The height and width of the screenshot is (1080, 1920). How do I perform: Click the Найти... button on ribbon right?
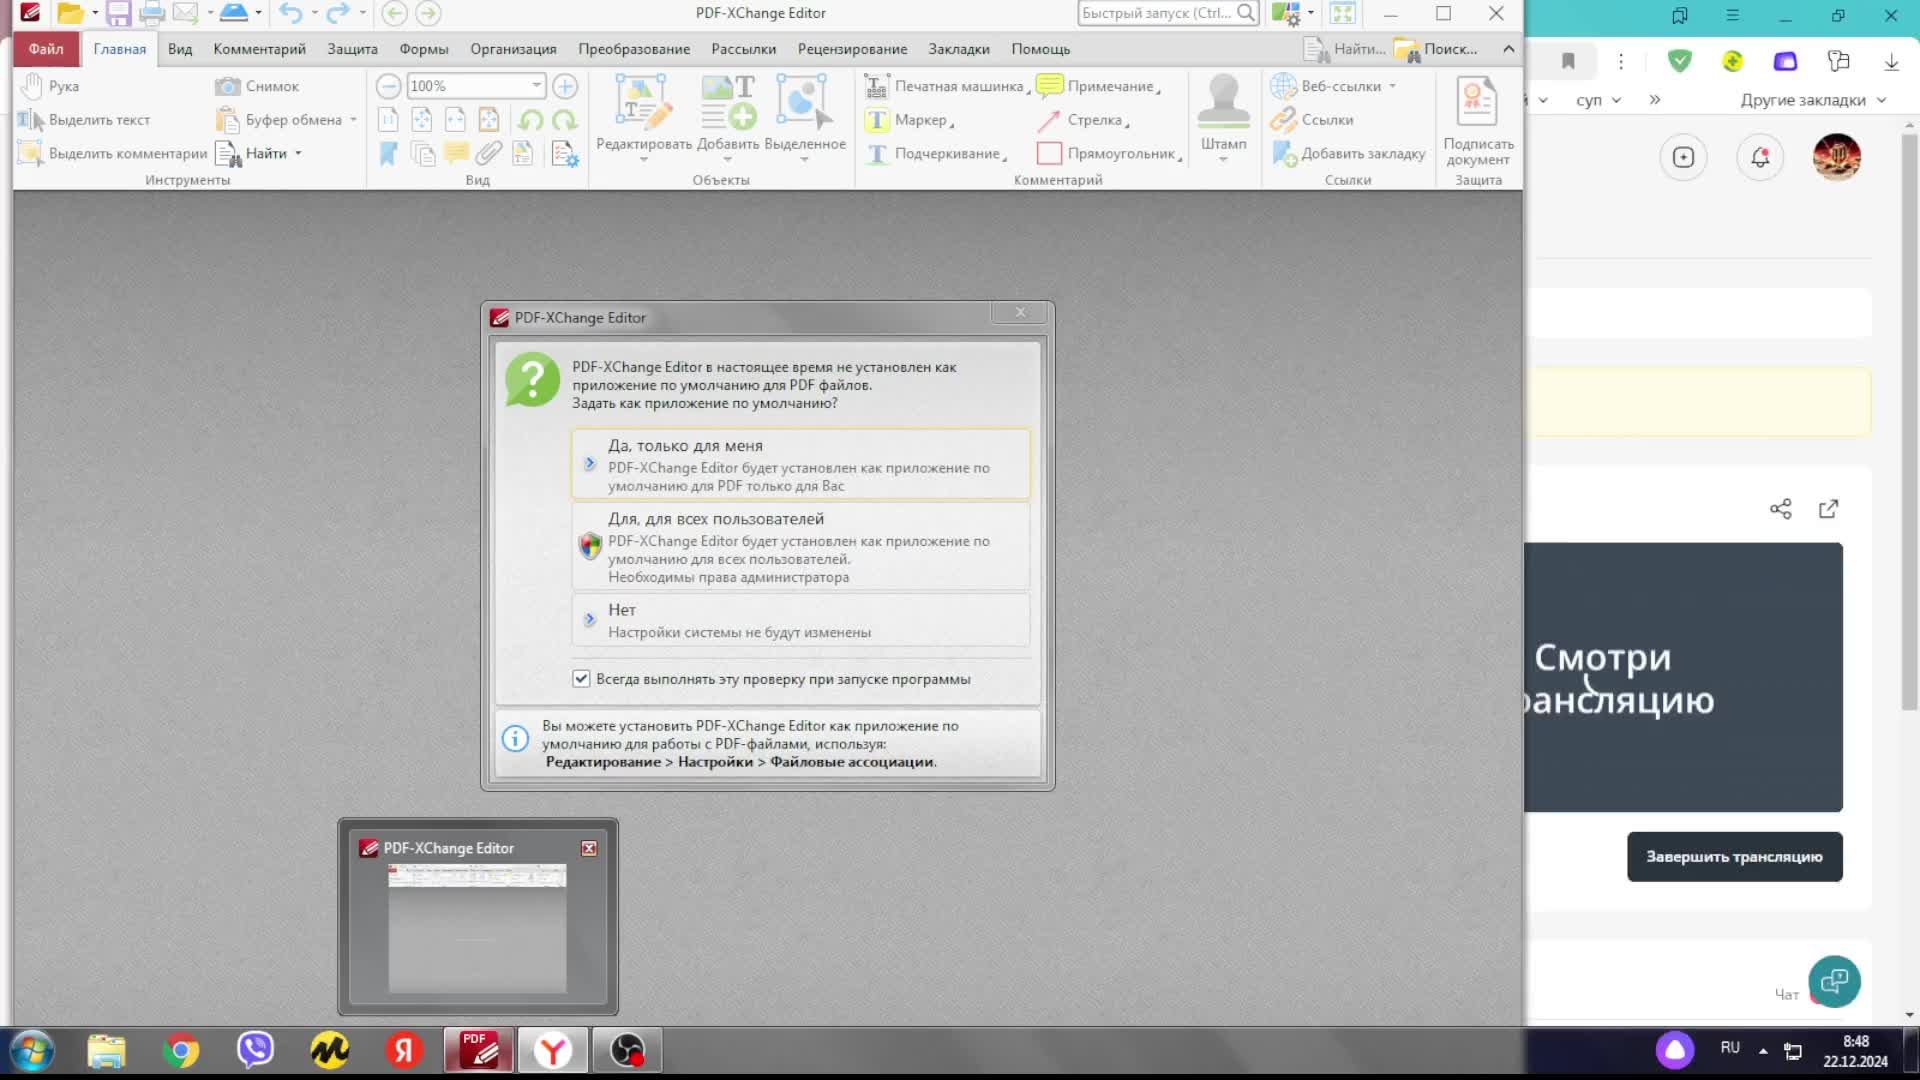pyautogui.click(x=1346, y=48)
